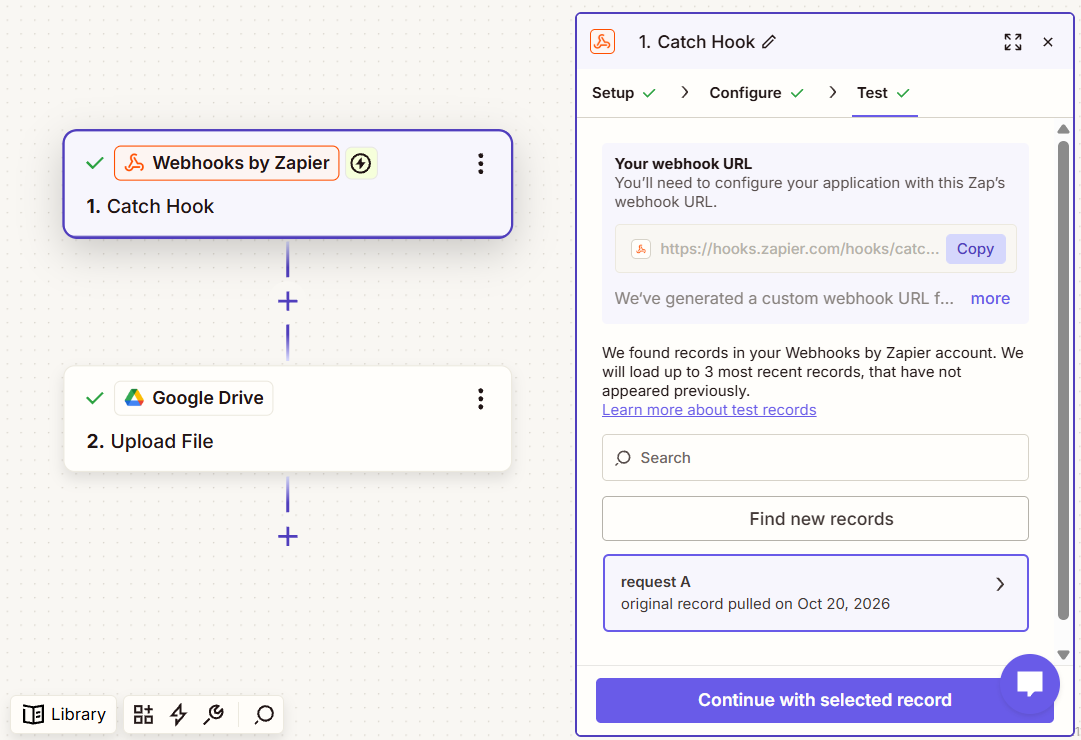Switch to the Setup tab
This screenshot has width=1081, height=740.
(x=623, y=93)
